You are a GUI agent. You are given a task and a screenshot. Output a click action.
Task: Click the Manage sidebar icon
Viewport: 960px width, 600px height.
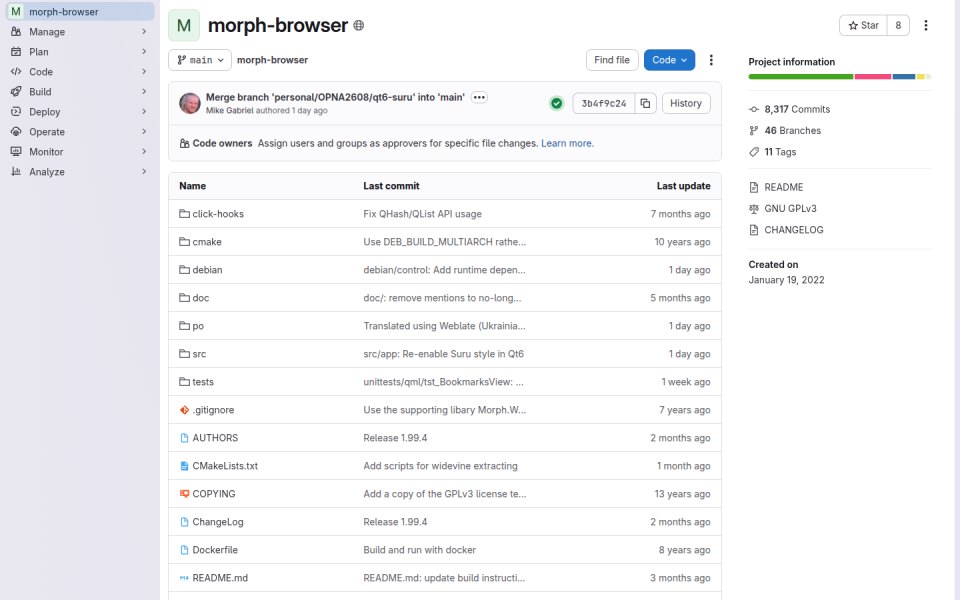coord(16,32)
